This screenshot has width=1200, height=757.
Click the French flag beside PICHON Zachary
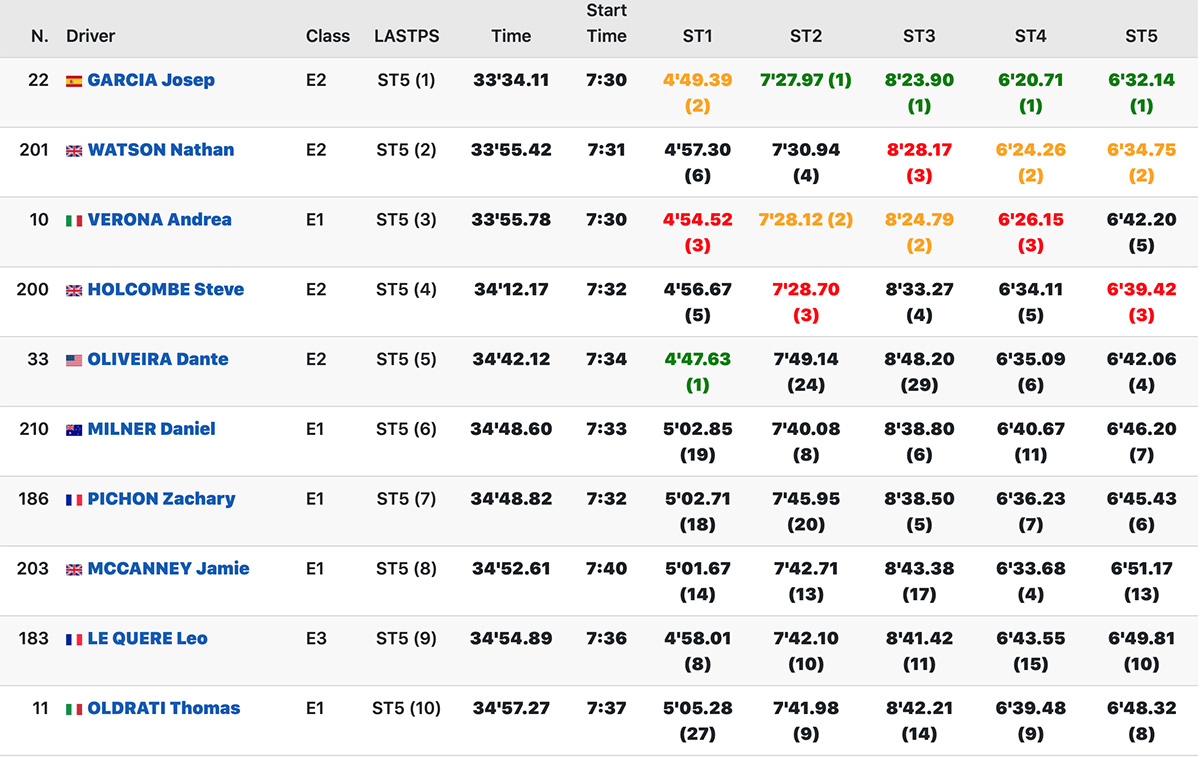74,500
